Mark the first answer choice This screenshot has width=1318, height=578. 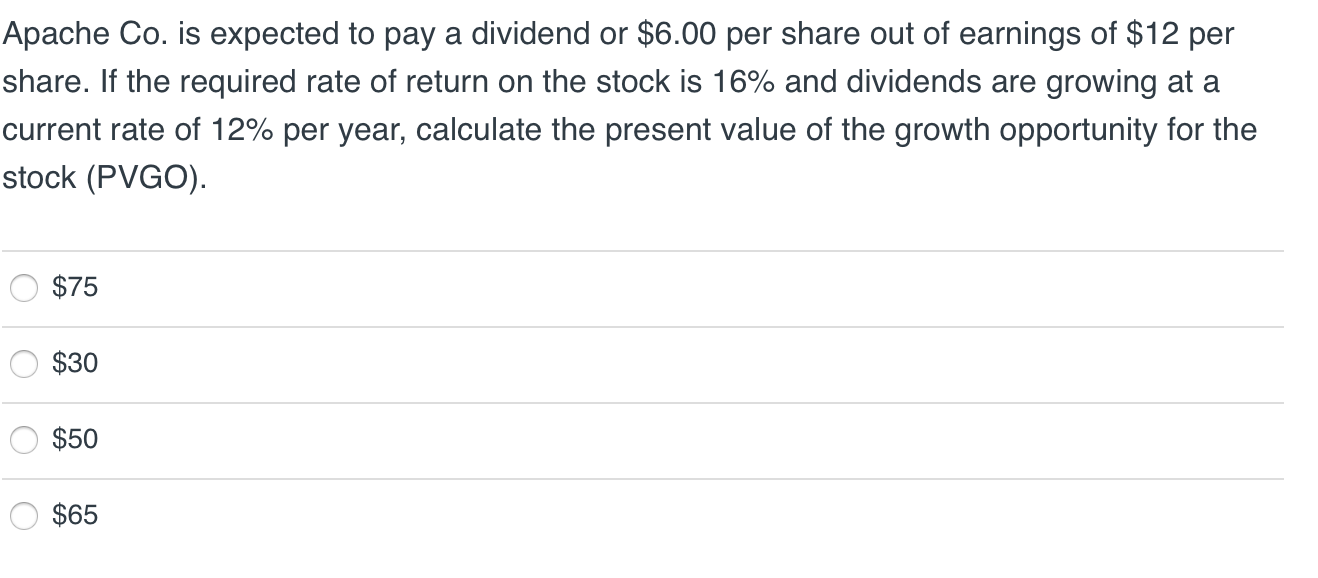click(25, 288)
